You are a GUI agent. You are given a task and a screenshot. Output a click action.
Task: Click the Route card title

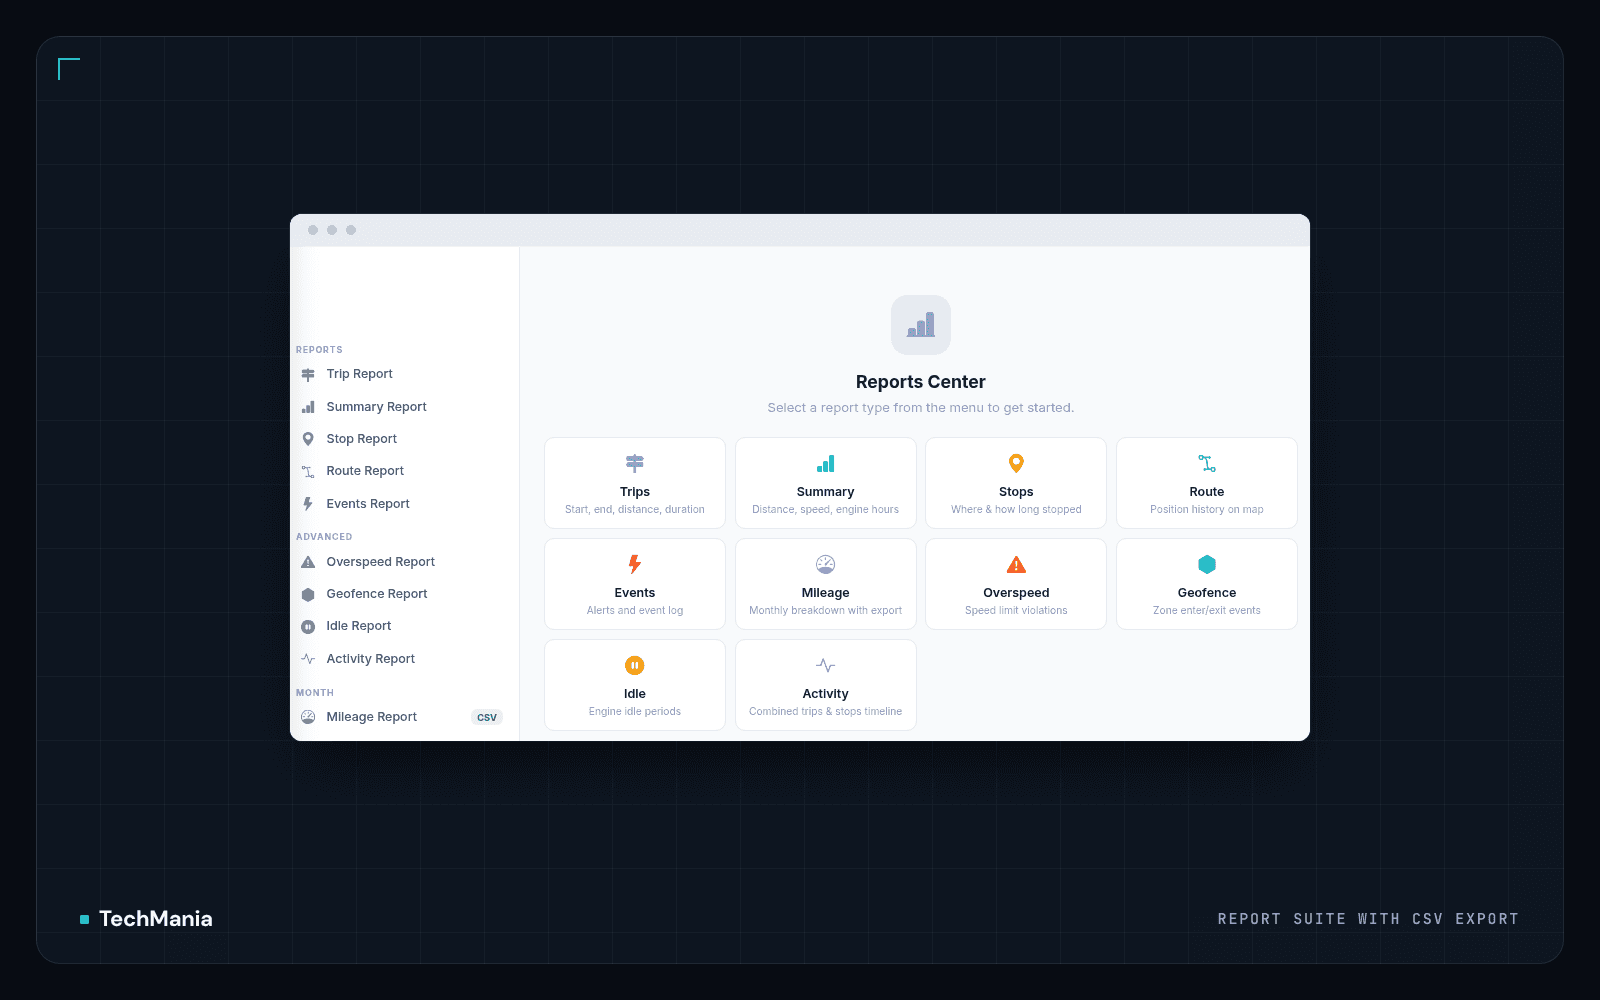pos(1207,492)
